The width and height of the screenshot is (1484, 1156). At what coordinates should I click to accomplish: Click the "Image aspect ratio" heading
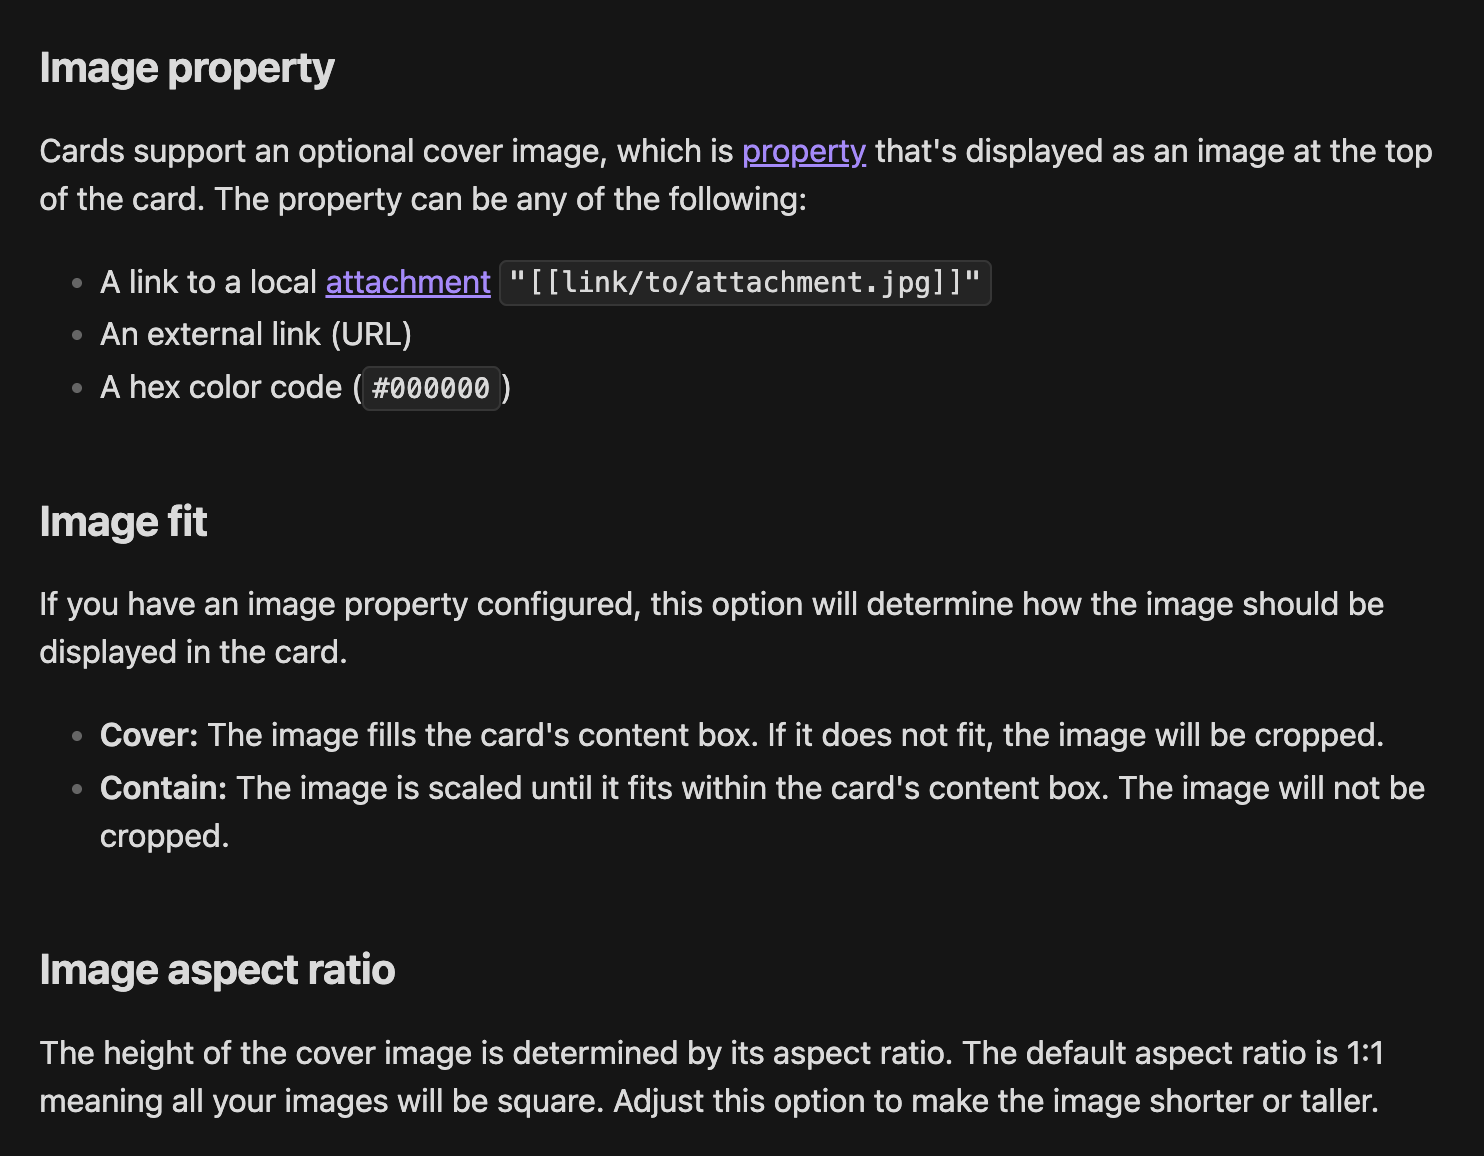[x=217, y=970]
